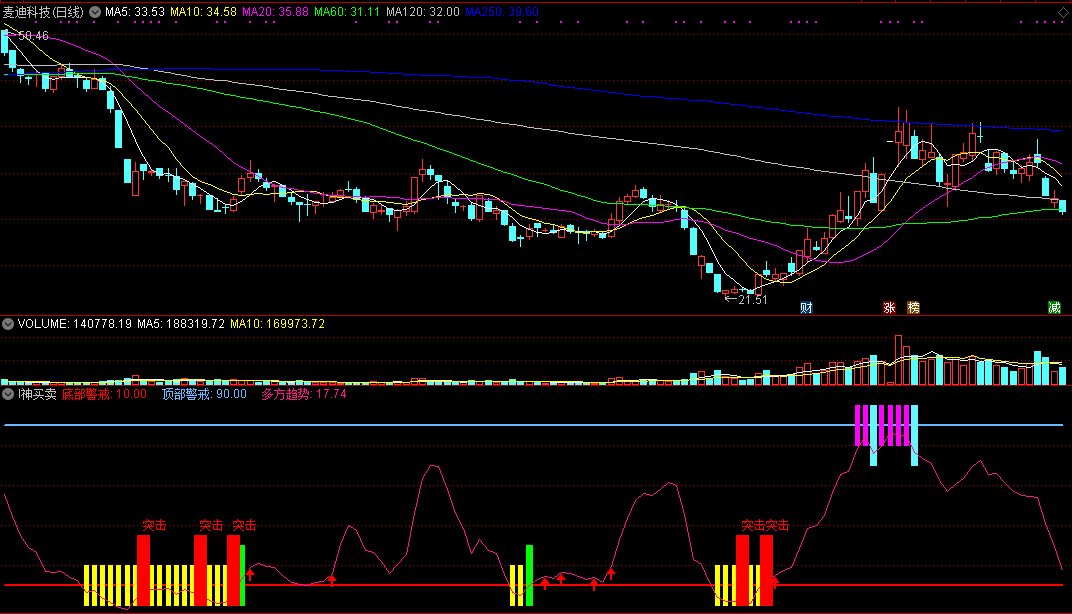This screenshot has height=614, width=1072.
Task: Click the 50.46 high price label
Action: [34, 36]
